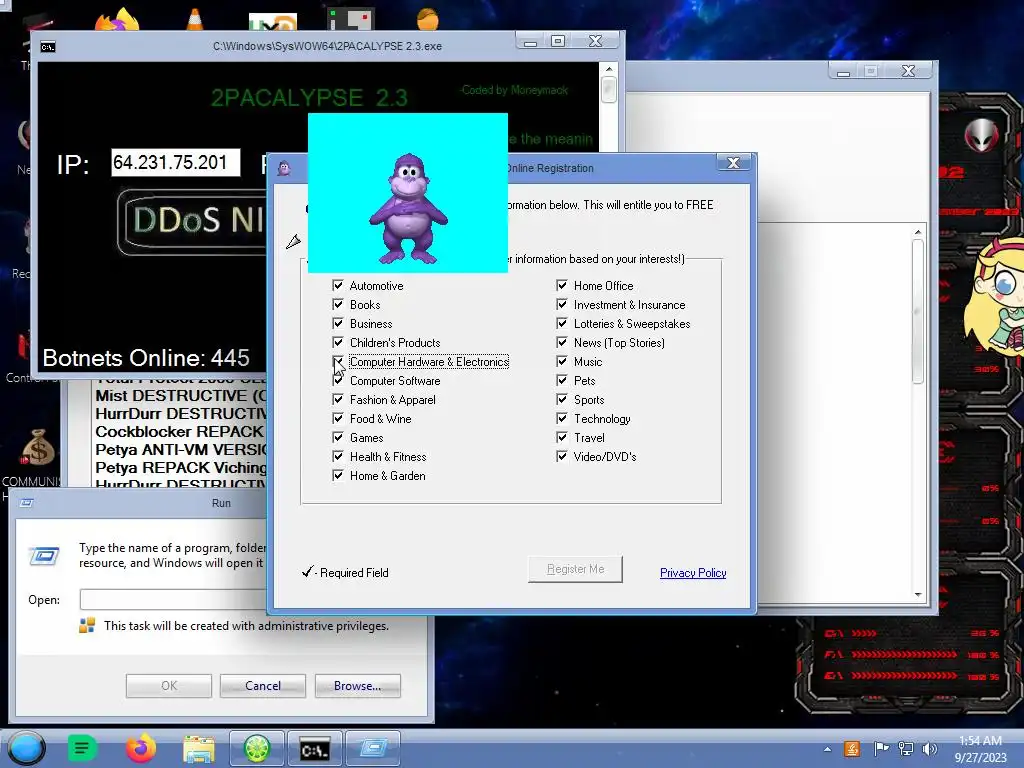Viewport: 1024px width, 768px height.
Task: Click OK in the Run dialog
Action: 168,686
